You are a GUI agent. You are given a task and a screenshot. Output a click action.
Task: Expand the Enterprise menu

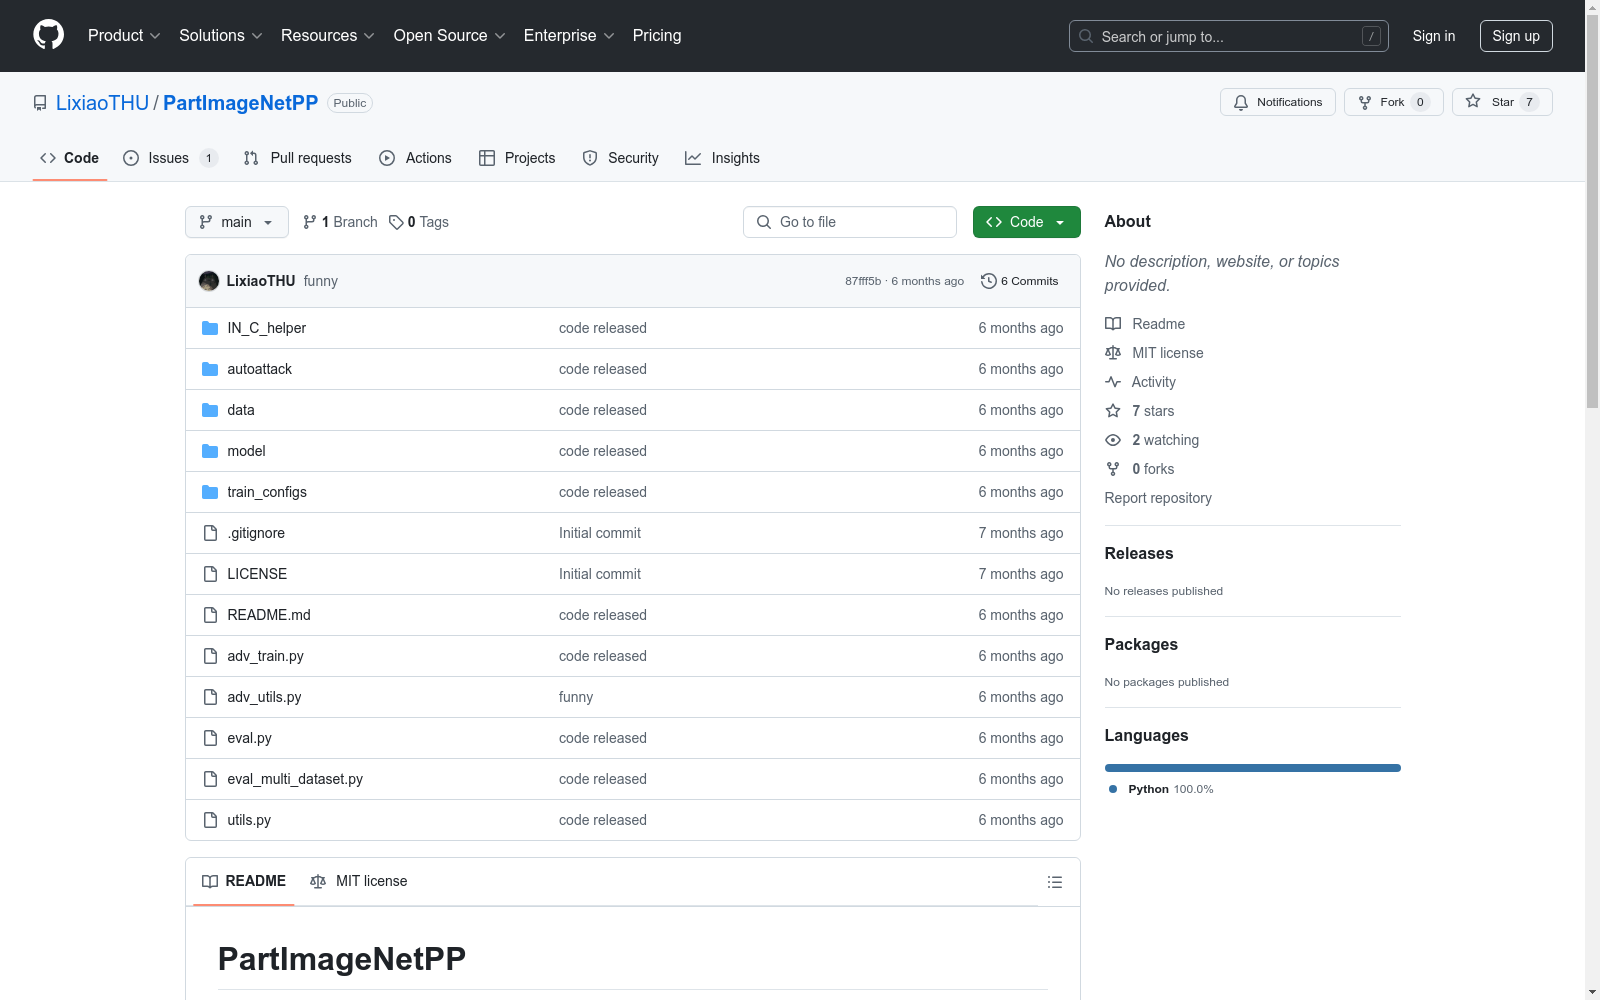click(569, 35)
